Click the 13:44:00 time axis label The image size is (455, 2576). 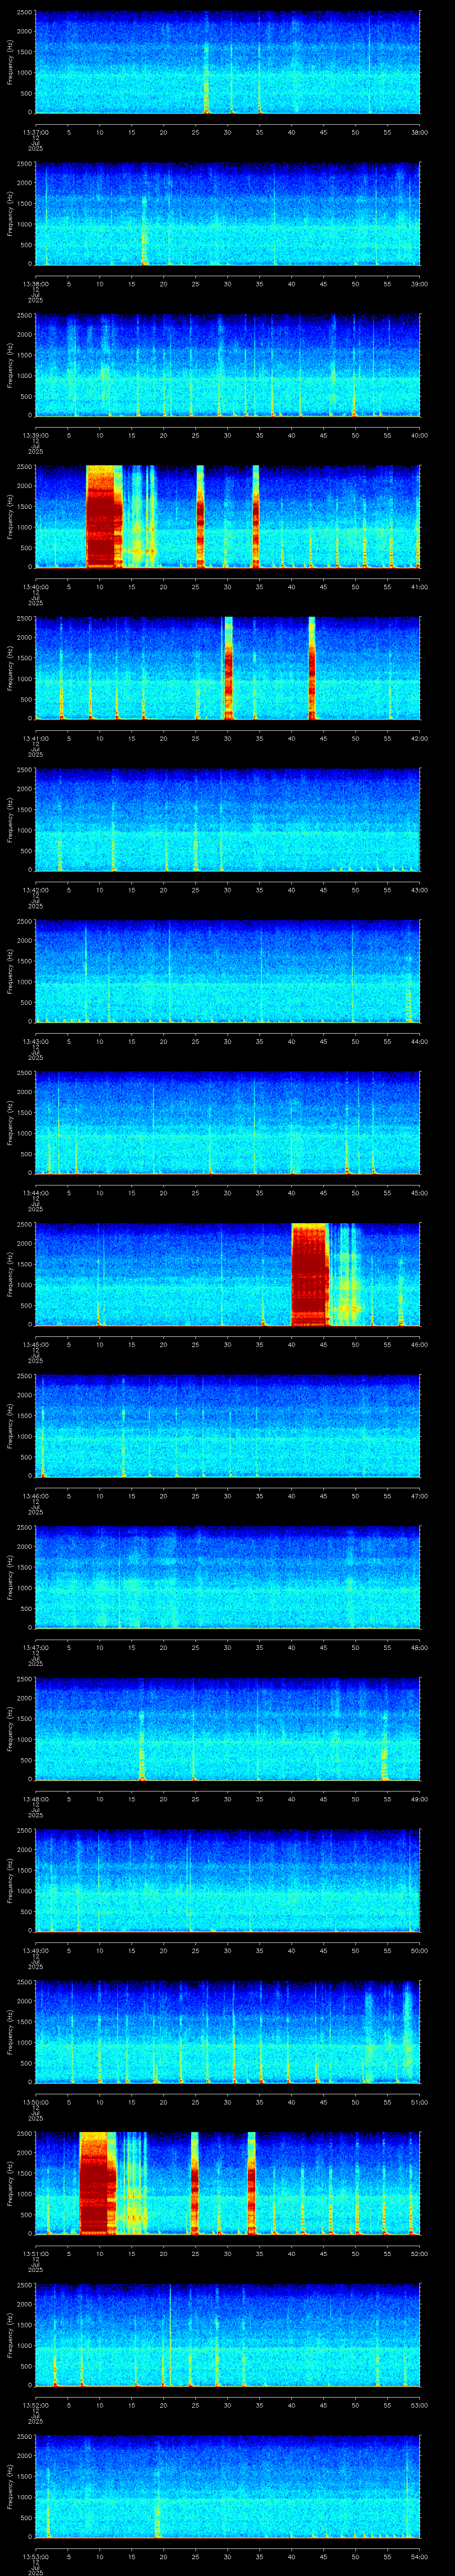[x=35, y=1193]
